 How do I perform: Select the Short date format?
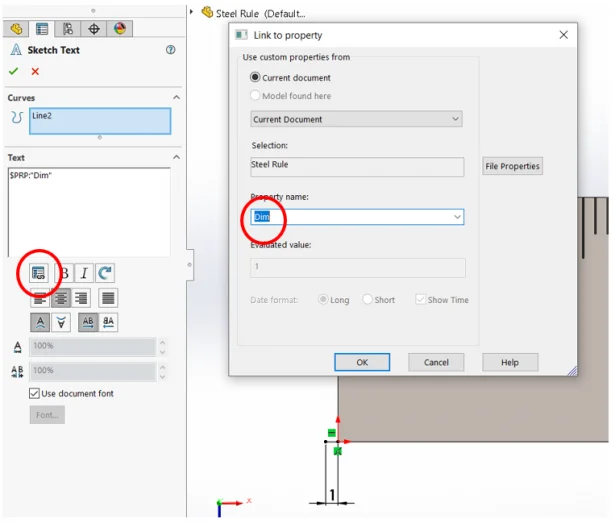[367, 299]
